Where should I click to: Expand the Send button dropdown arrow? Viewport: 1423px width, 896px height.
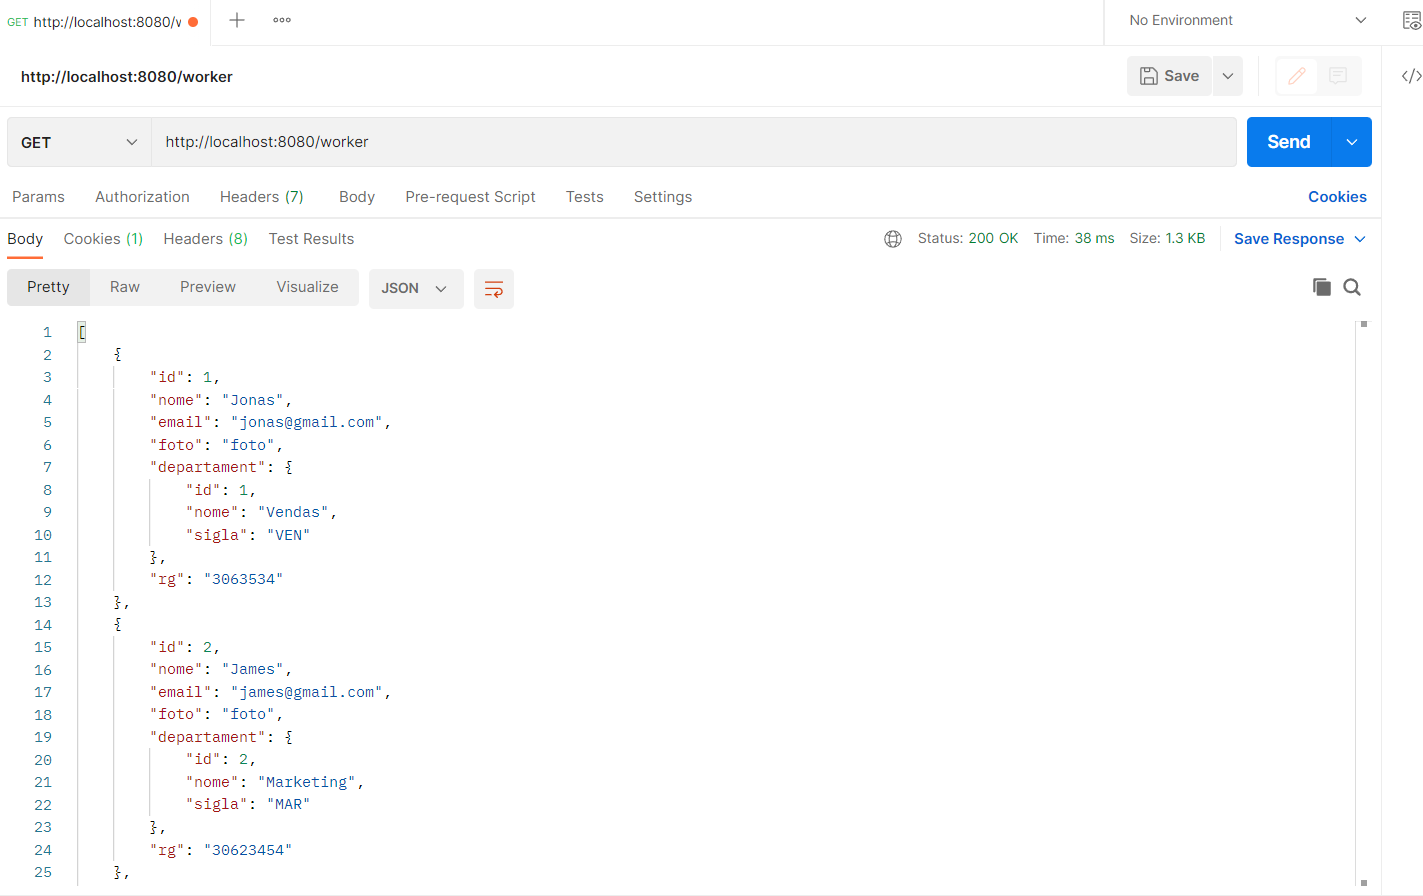pos(1352,142)
